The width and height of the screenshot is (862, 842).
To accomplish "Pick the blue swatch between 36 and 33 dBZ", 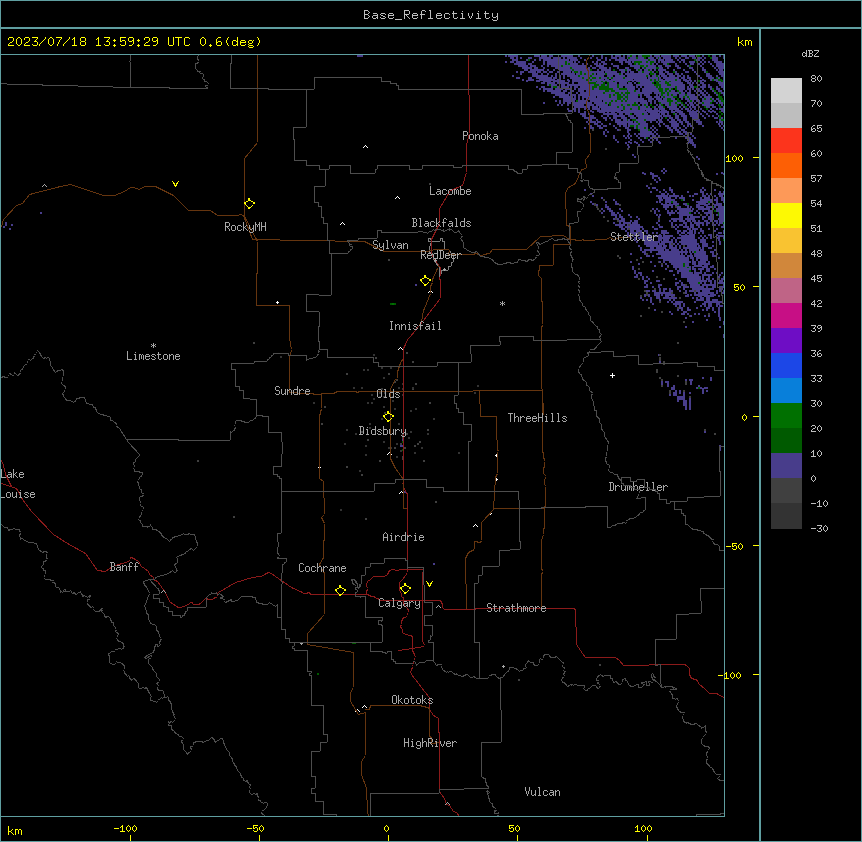I will pos(786,365).
